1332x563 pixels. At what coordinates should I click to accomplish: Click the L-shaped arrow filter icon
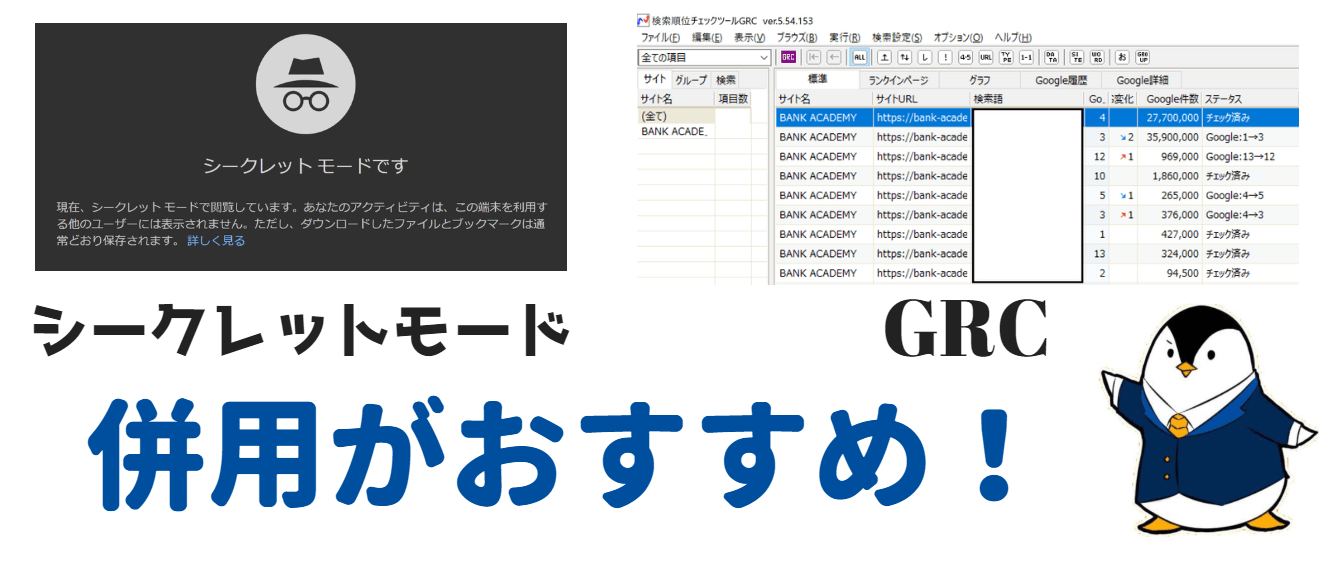pos(925,57)
